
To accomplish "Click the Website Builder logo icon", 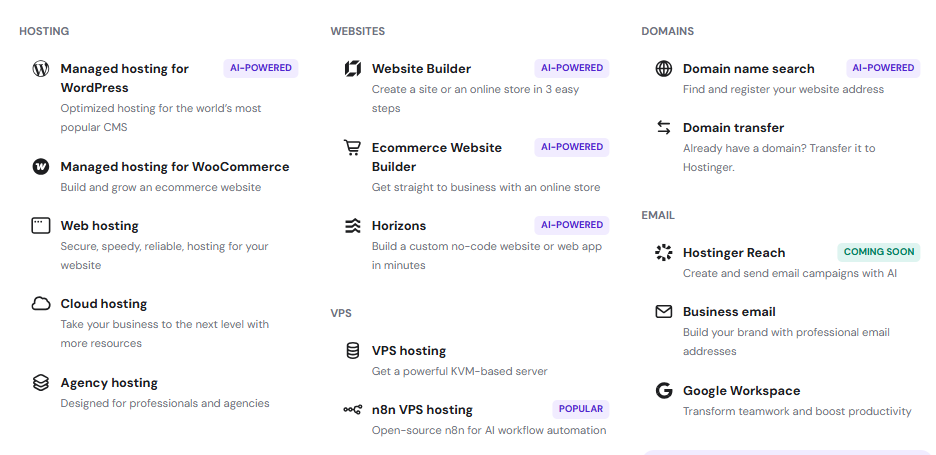I will (353, 69).
